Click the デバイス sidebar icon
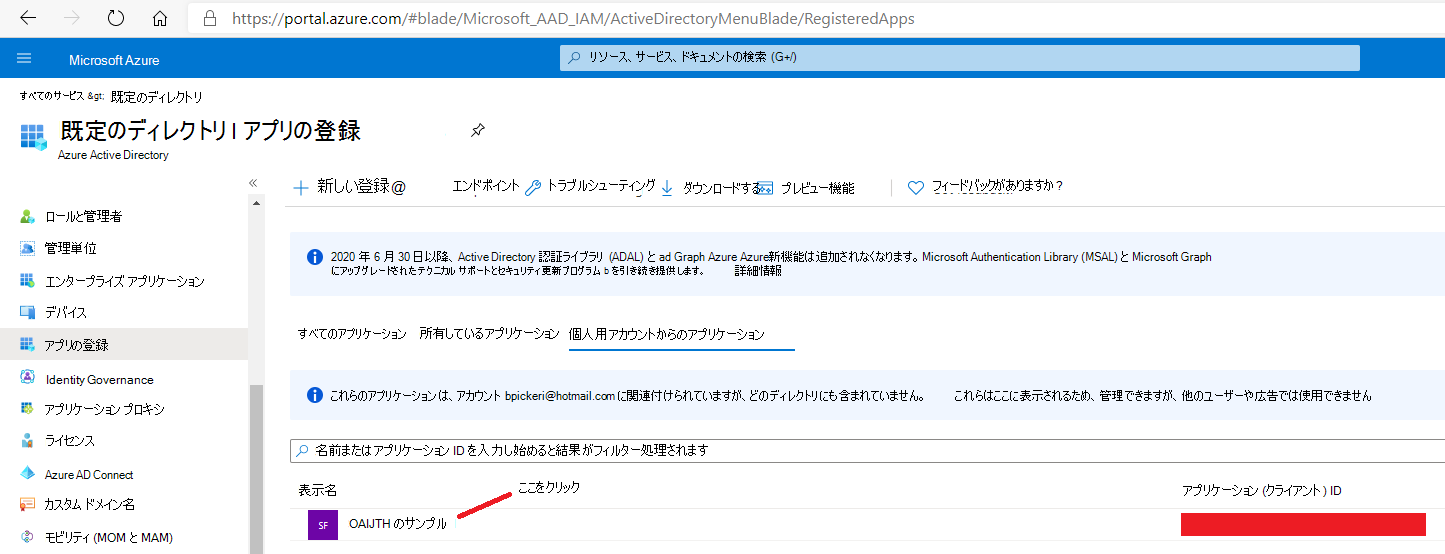This screenshot has width=1445, height=554. (x=27, y=312)
